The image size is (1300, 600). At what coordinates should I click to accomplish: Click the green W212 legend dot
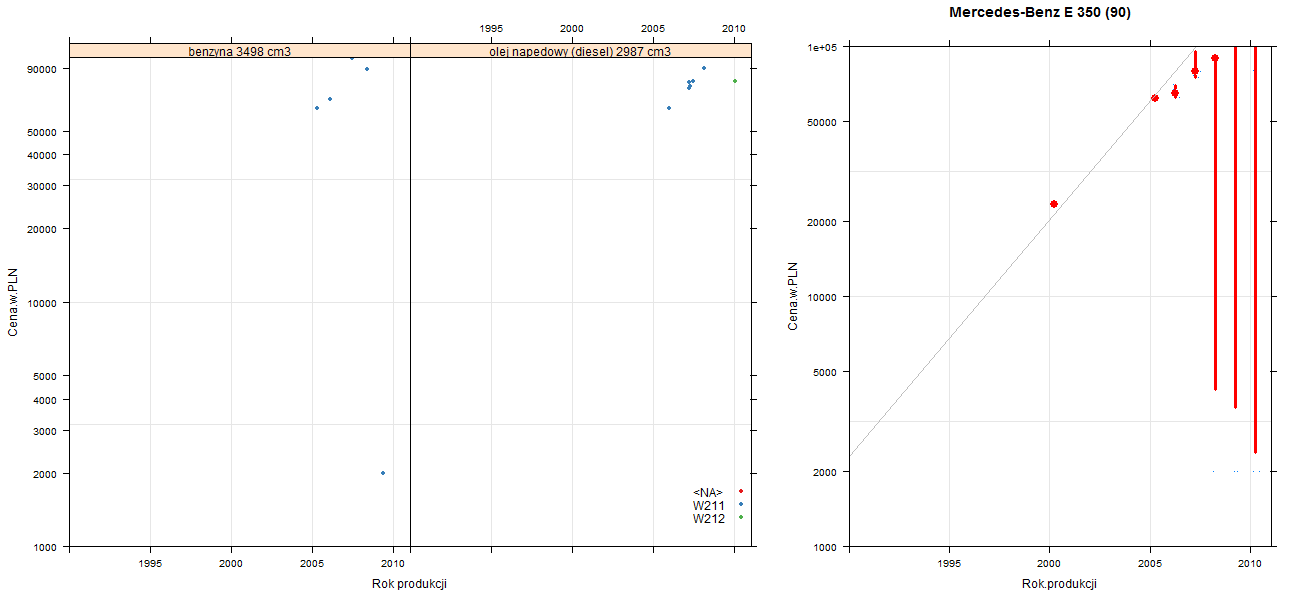pyautogui.click(x=740, y=517)
